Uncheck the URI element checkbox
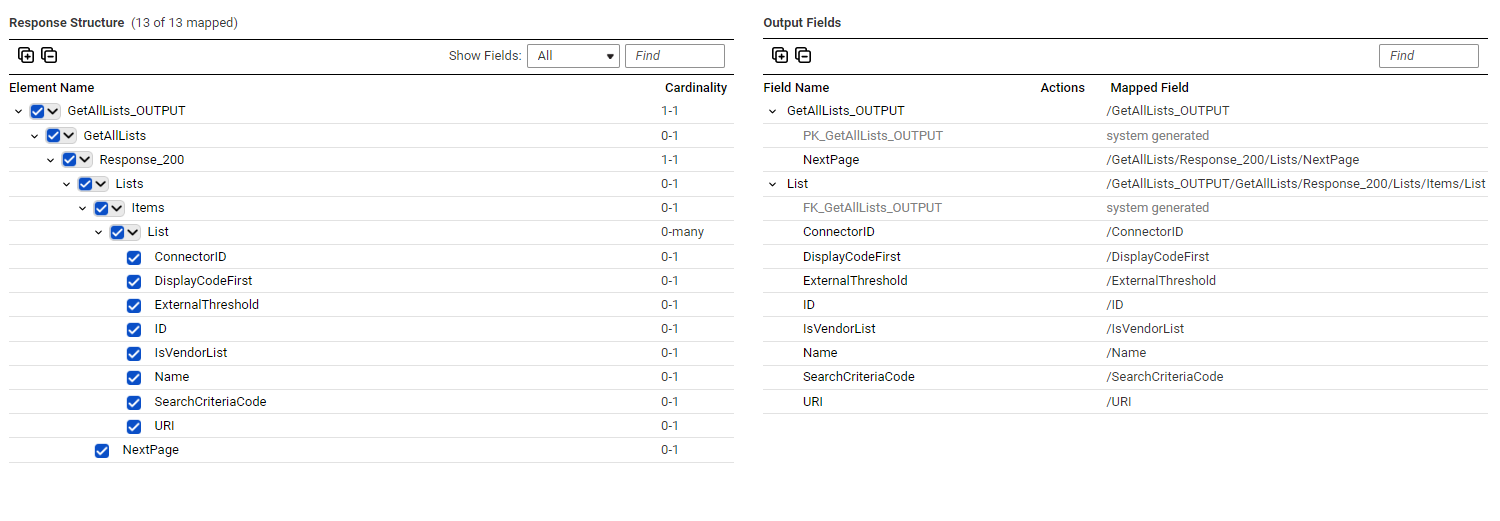The width and height of the screenshot is (1500, 521). pos(134,426)
